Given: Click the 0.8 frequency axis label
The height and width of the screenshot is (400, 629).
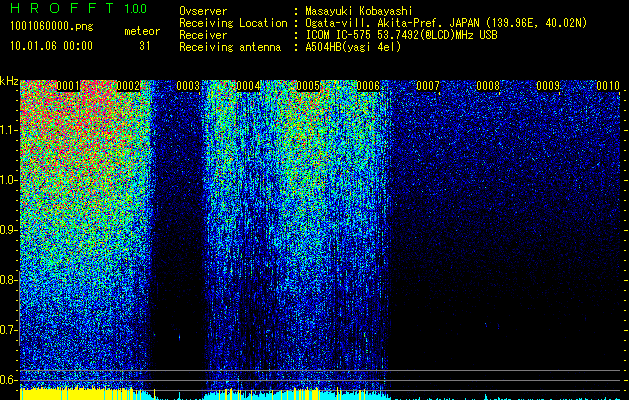Looking at the screenshot, I should [8, 280].
